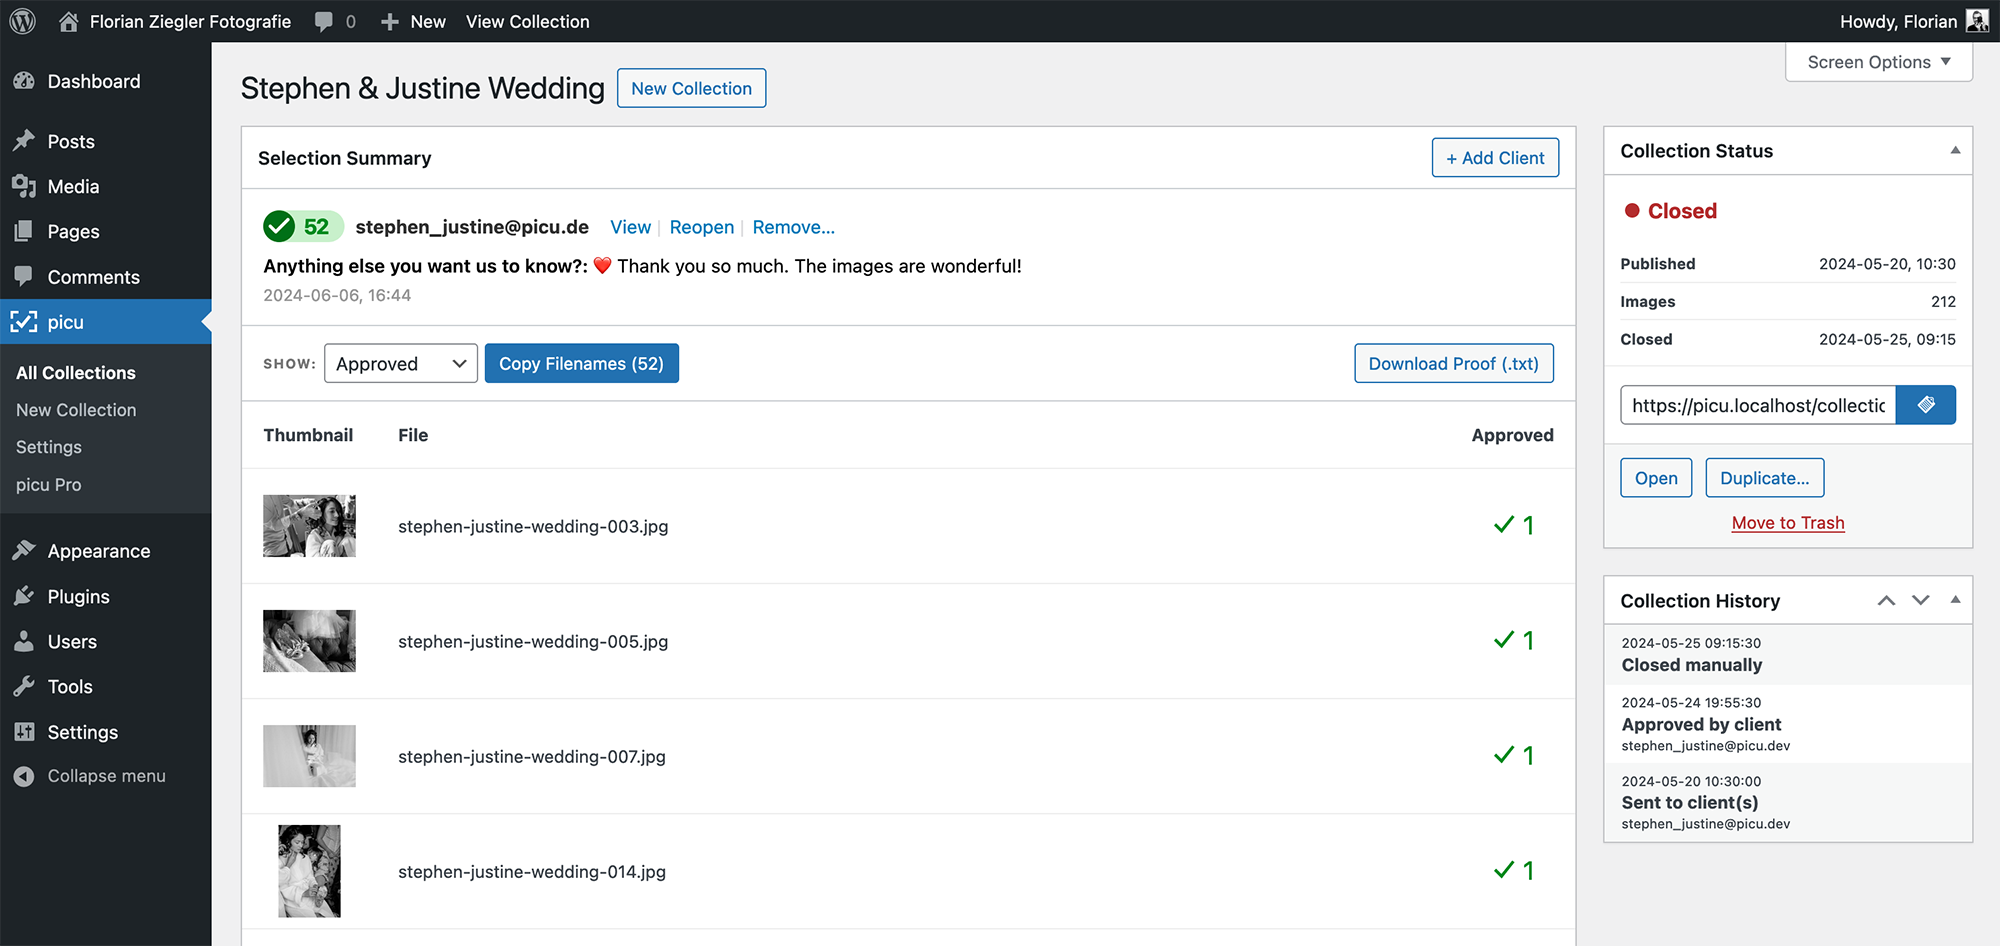Open the comments bubble icon in admin bar
The height and width of the screenshot is (946, 2000).
tap(324, 22)
